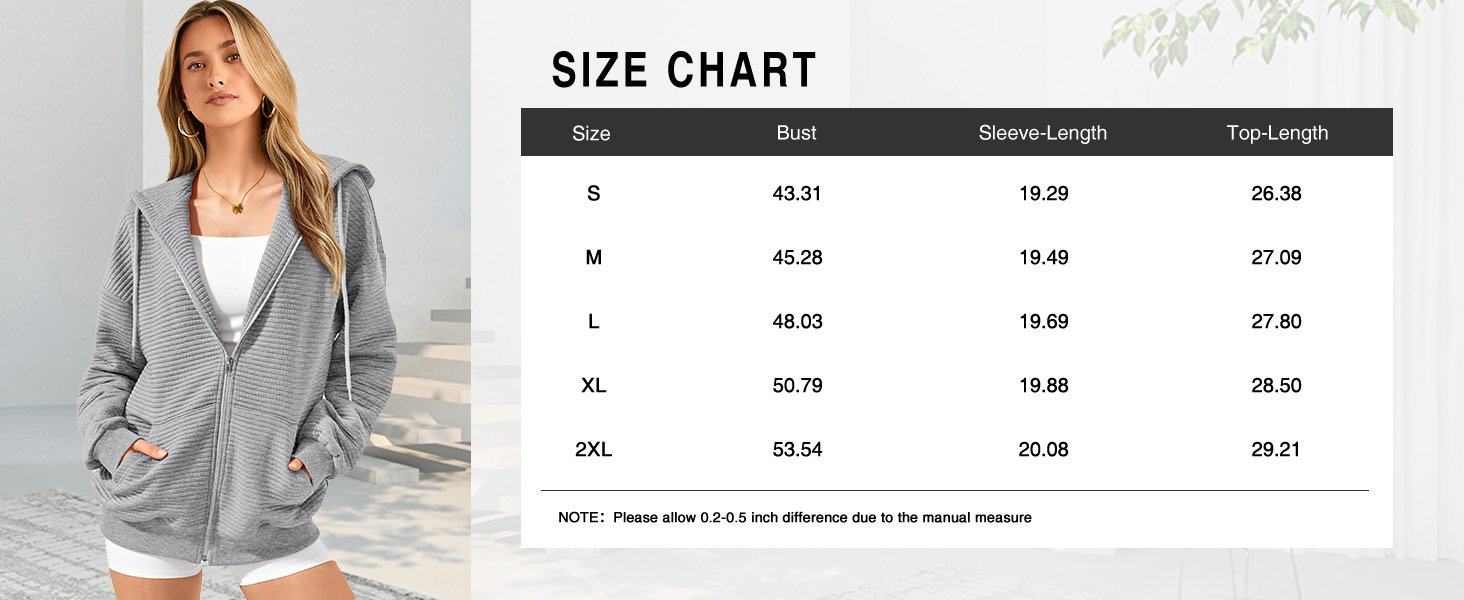
Task: Select the top length value 28.50
Action: pos(1276,386)
